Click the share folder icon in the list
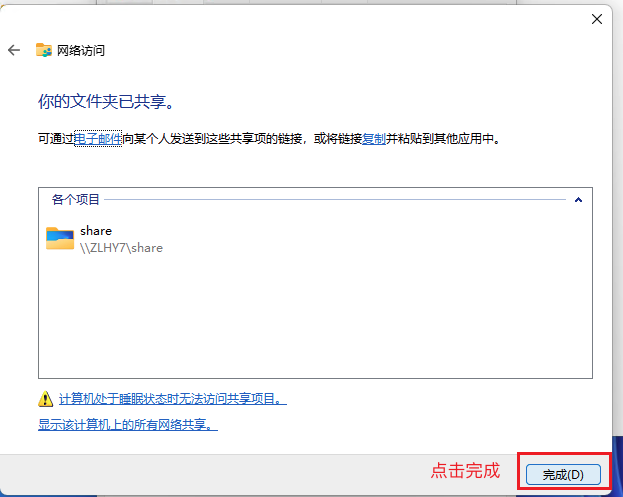 coord(60,238)
